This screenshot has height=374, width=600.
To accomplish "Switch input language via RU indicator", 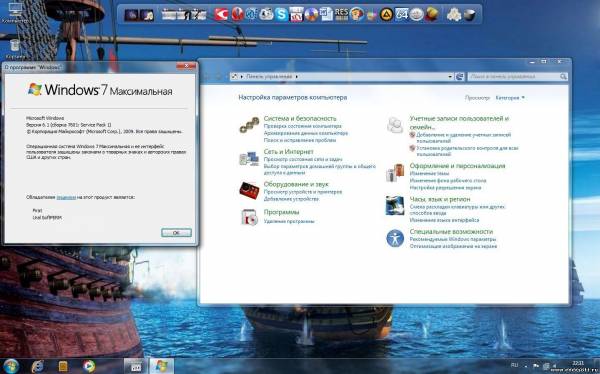I will [x=514, y=365].
